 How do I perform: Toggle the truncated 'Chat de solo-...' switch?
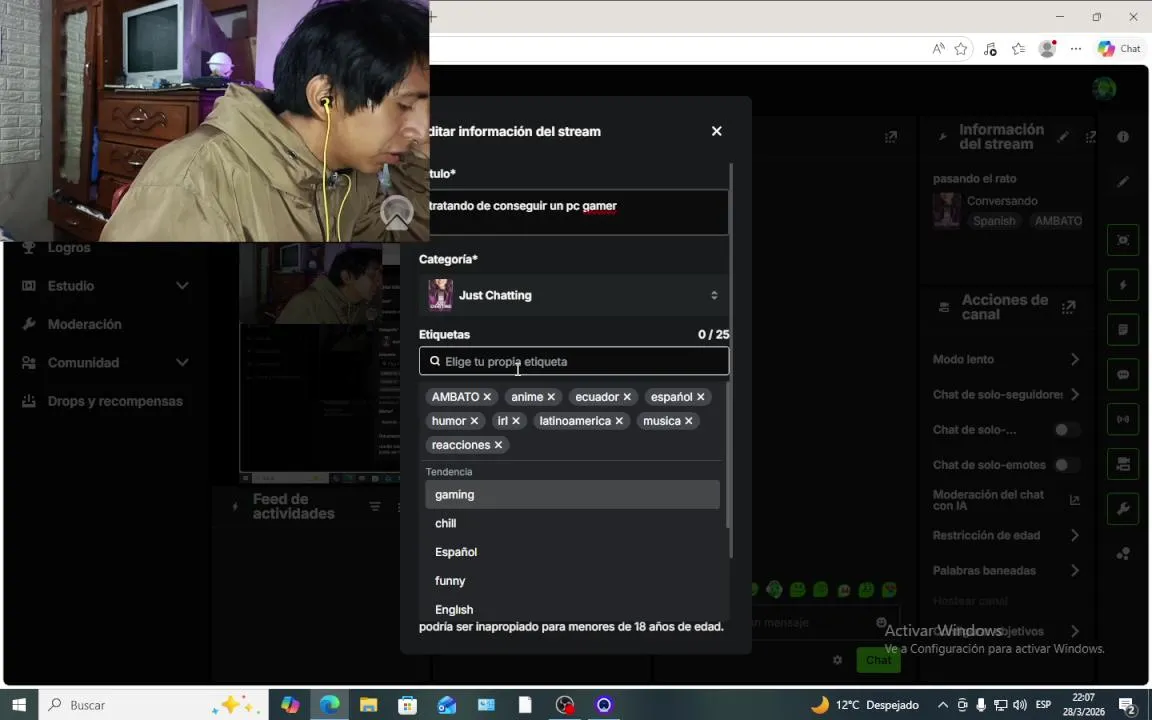pos(1067,430)
